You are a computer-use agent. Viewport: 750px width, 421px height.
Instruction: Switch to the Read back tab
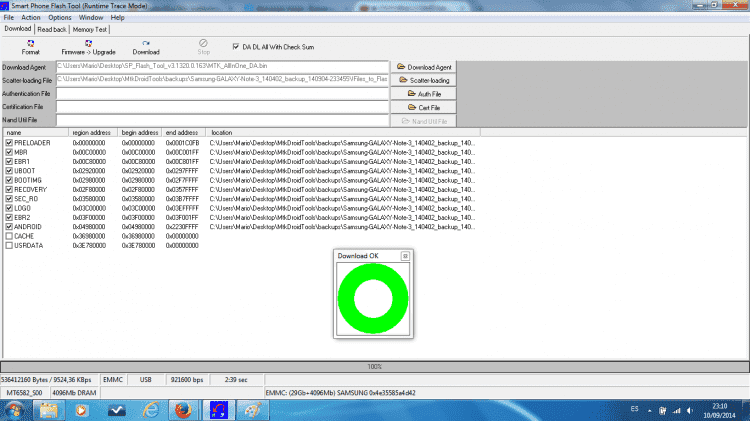tap(52, 29)
